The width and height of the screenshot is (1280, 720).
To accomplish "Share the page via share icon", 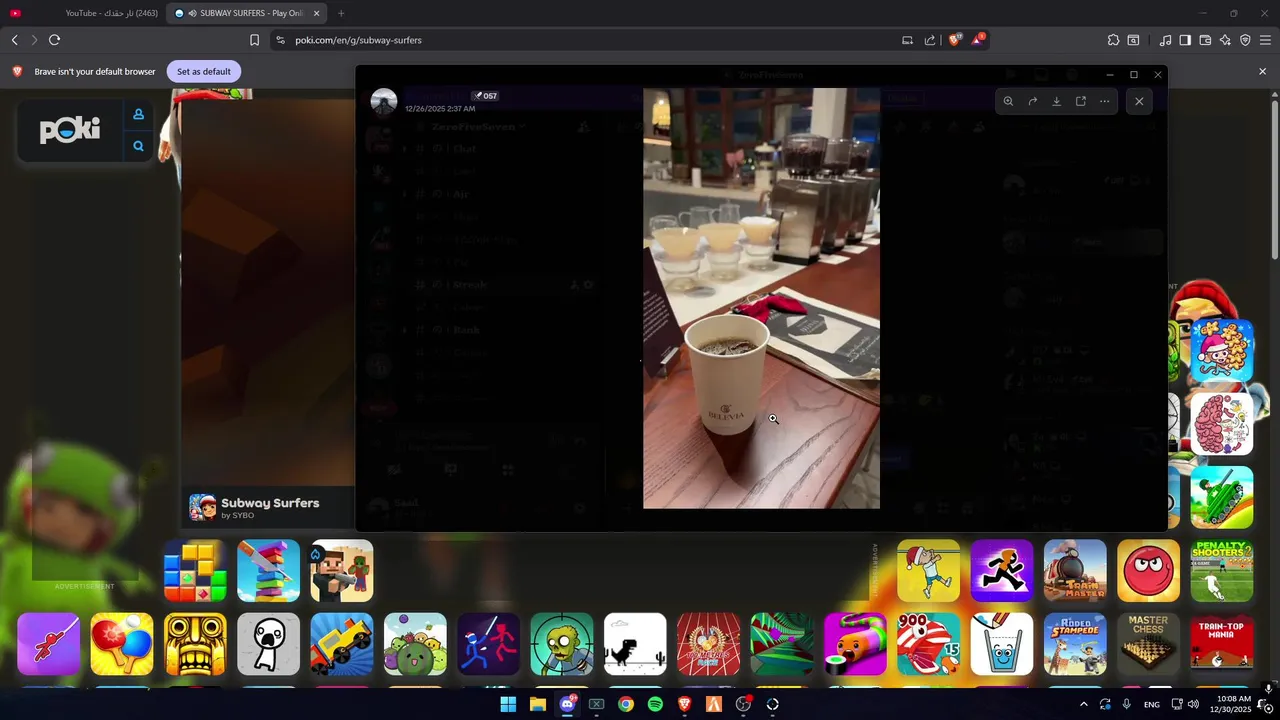I will point(930,40).
